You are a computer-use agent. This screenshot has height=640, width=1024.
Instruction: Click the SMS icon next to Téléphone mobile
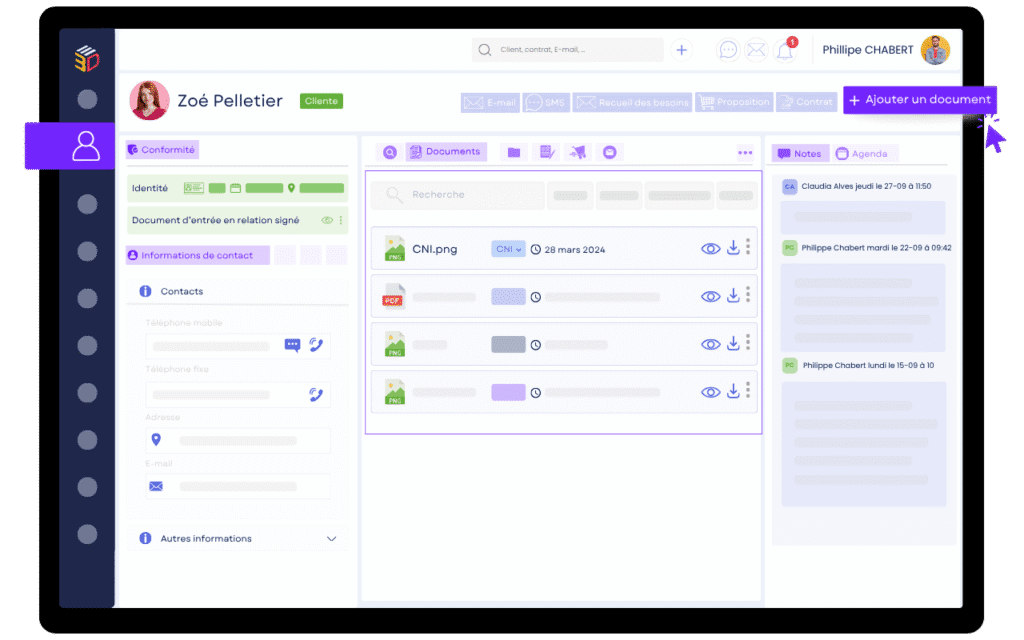coord(293,345)
